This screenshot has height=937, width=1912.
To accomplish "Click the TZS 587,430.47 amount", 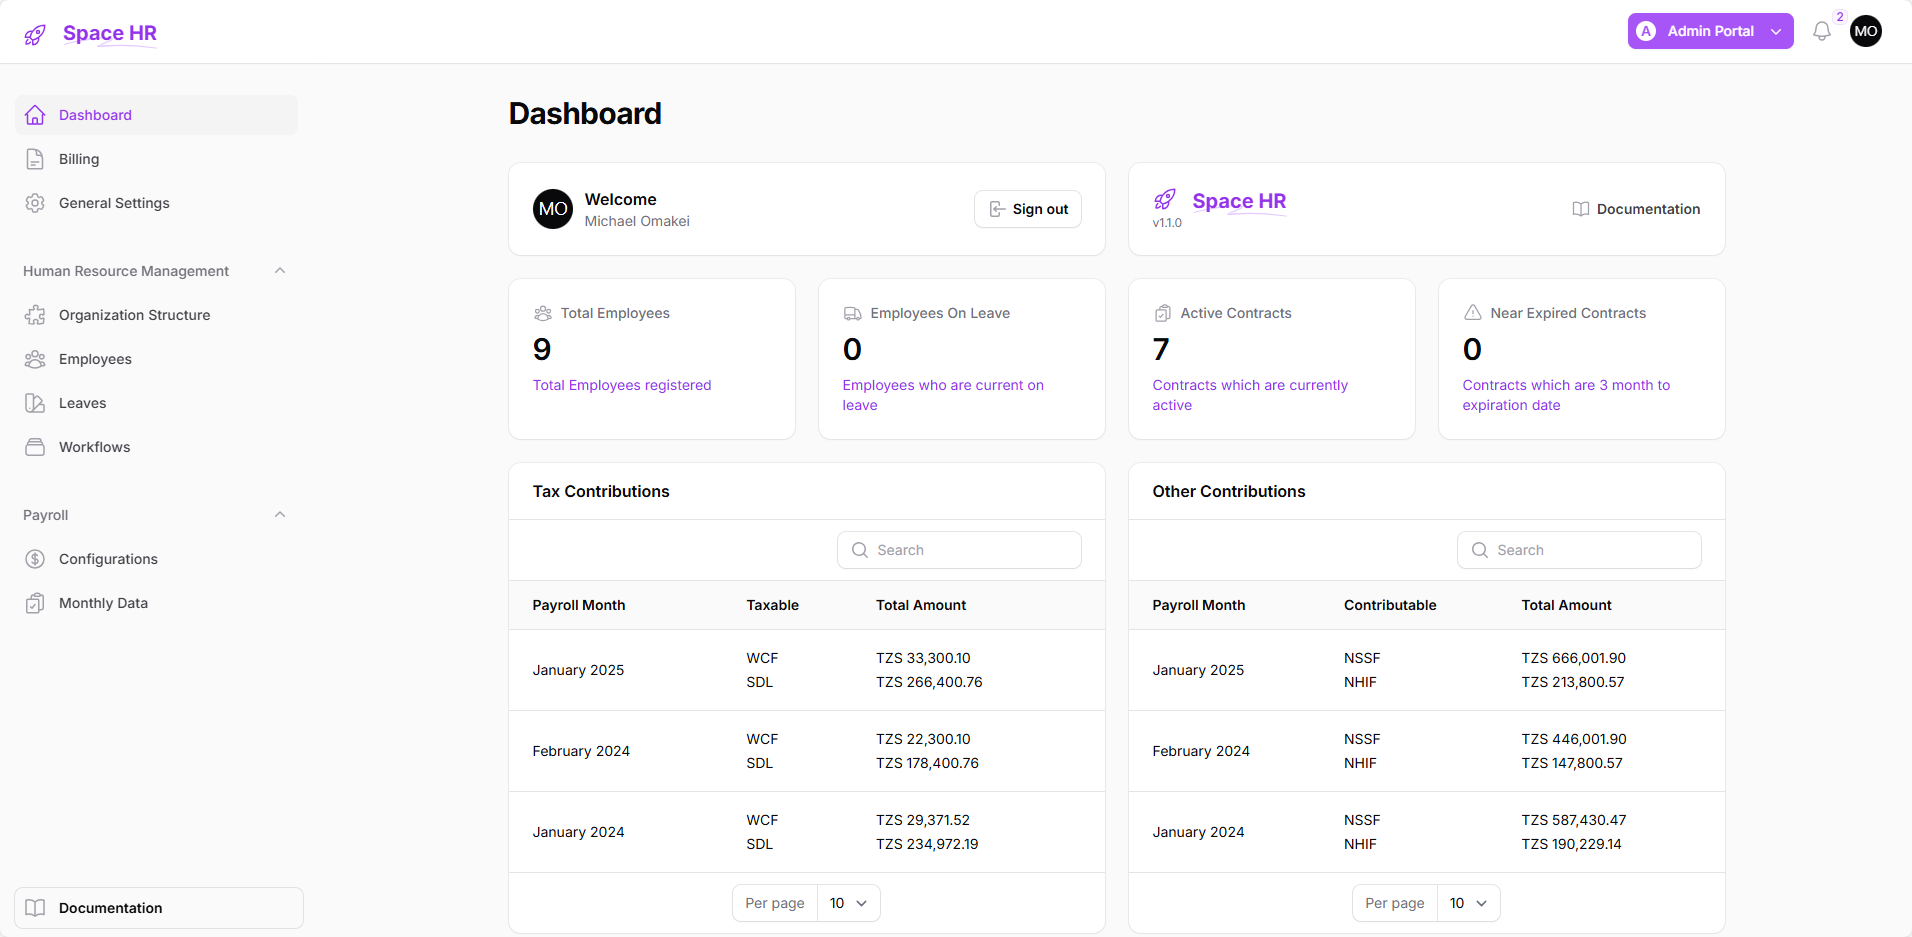I will (1574, 820).
